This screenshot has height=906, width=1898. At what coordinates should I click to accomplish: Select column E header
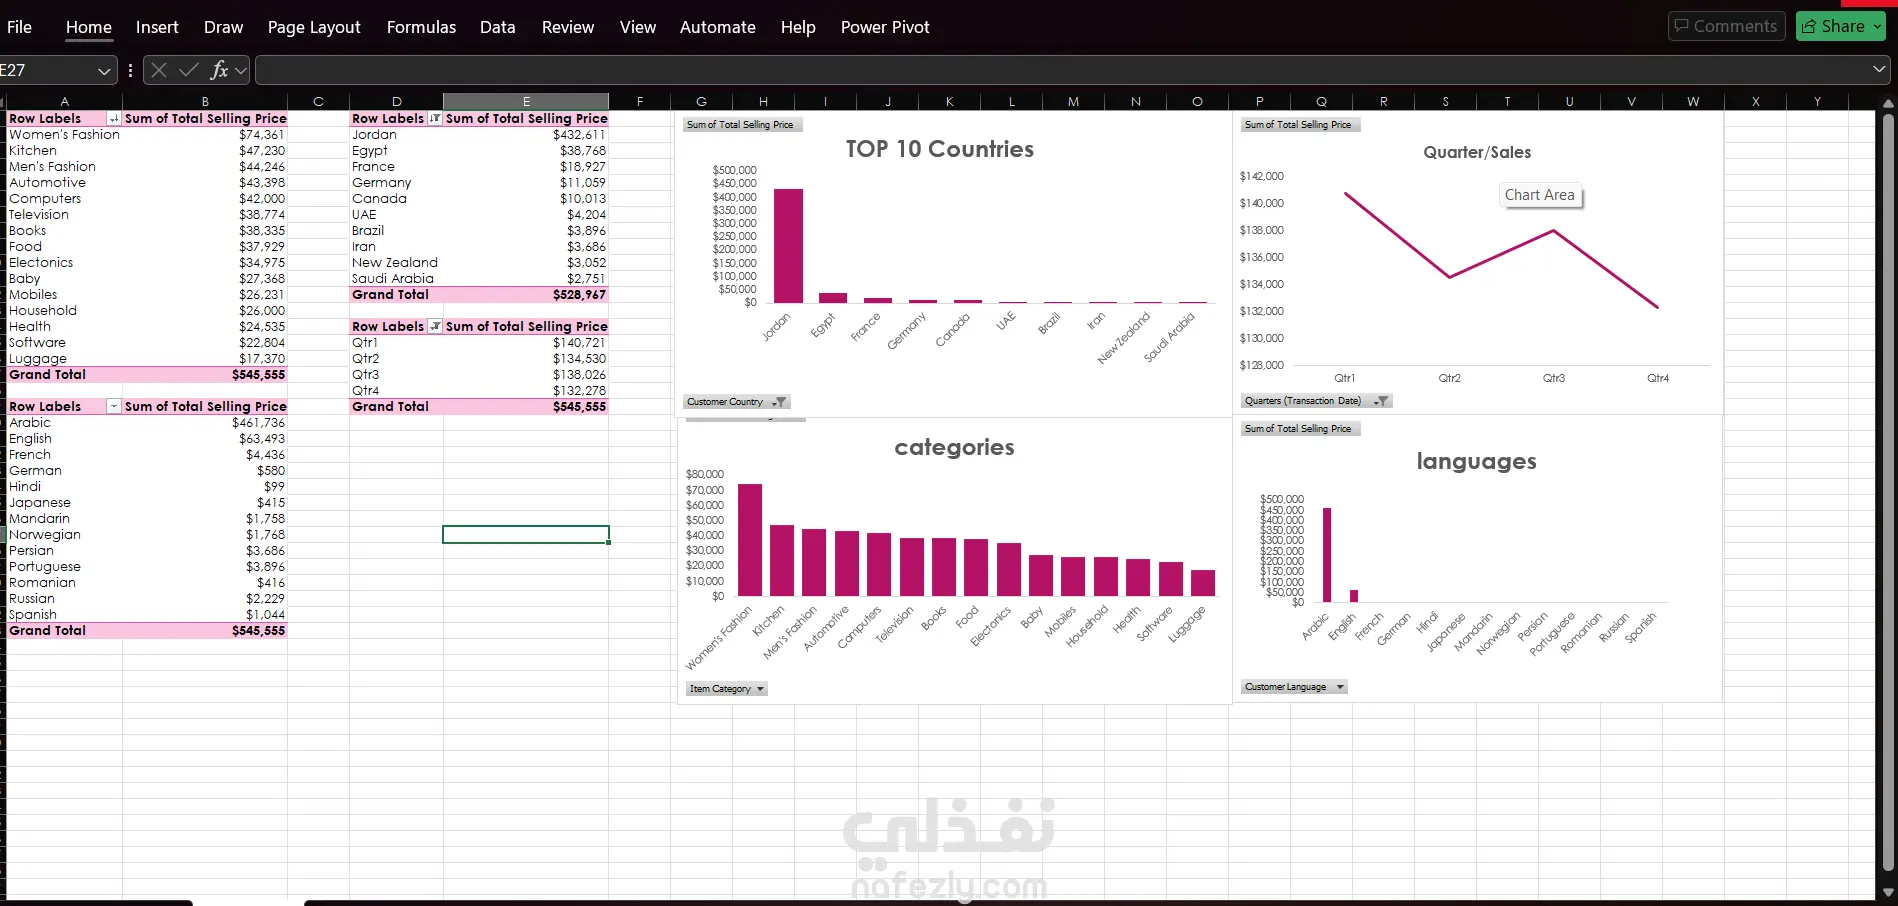point(526,101)
